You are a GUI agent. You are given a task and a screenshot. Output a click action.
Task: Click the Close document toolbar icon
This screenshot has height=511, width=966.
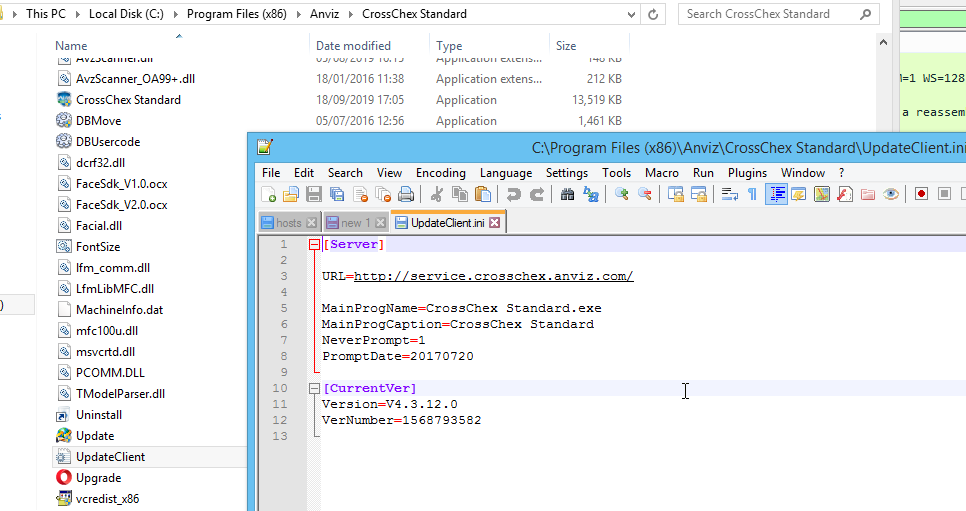[360, 195]
